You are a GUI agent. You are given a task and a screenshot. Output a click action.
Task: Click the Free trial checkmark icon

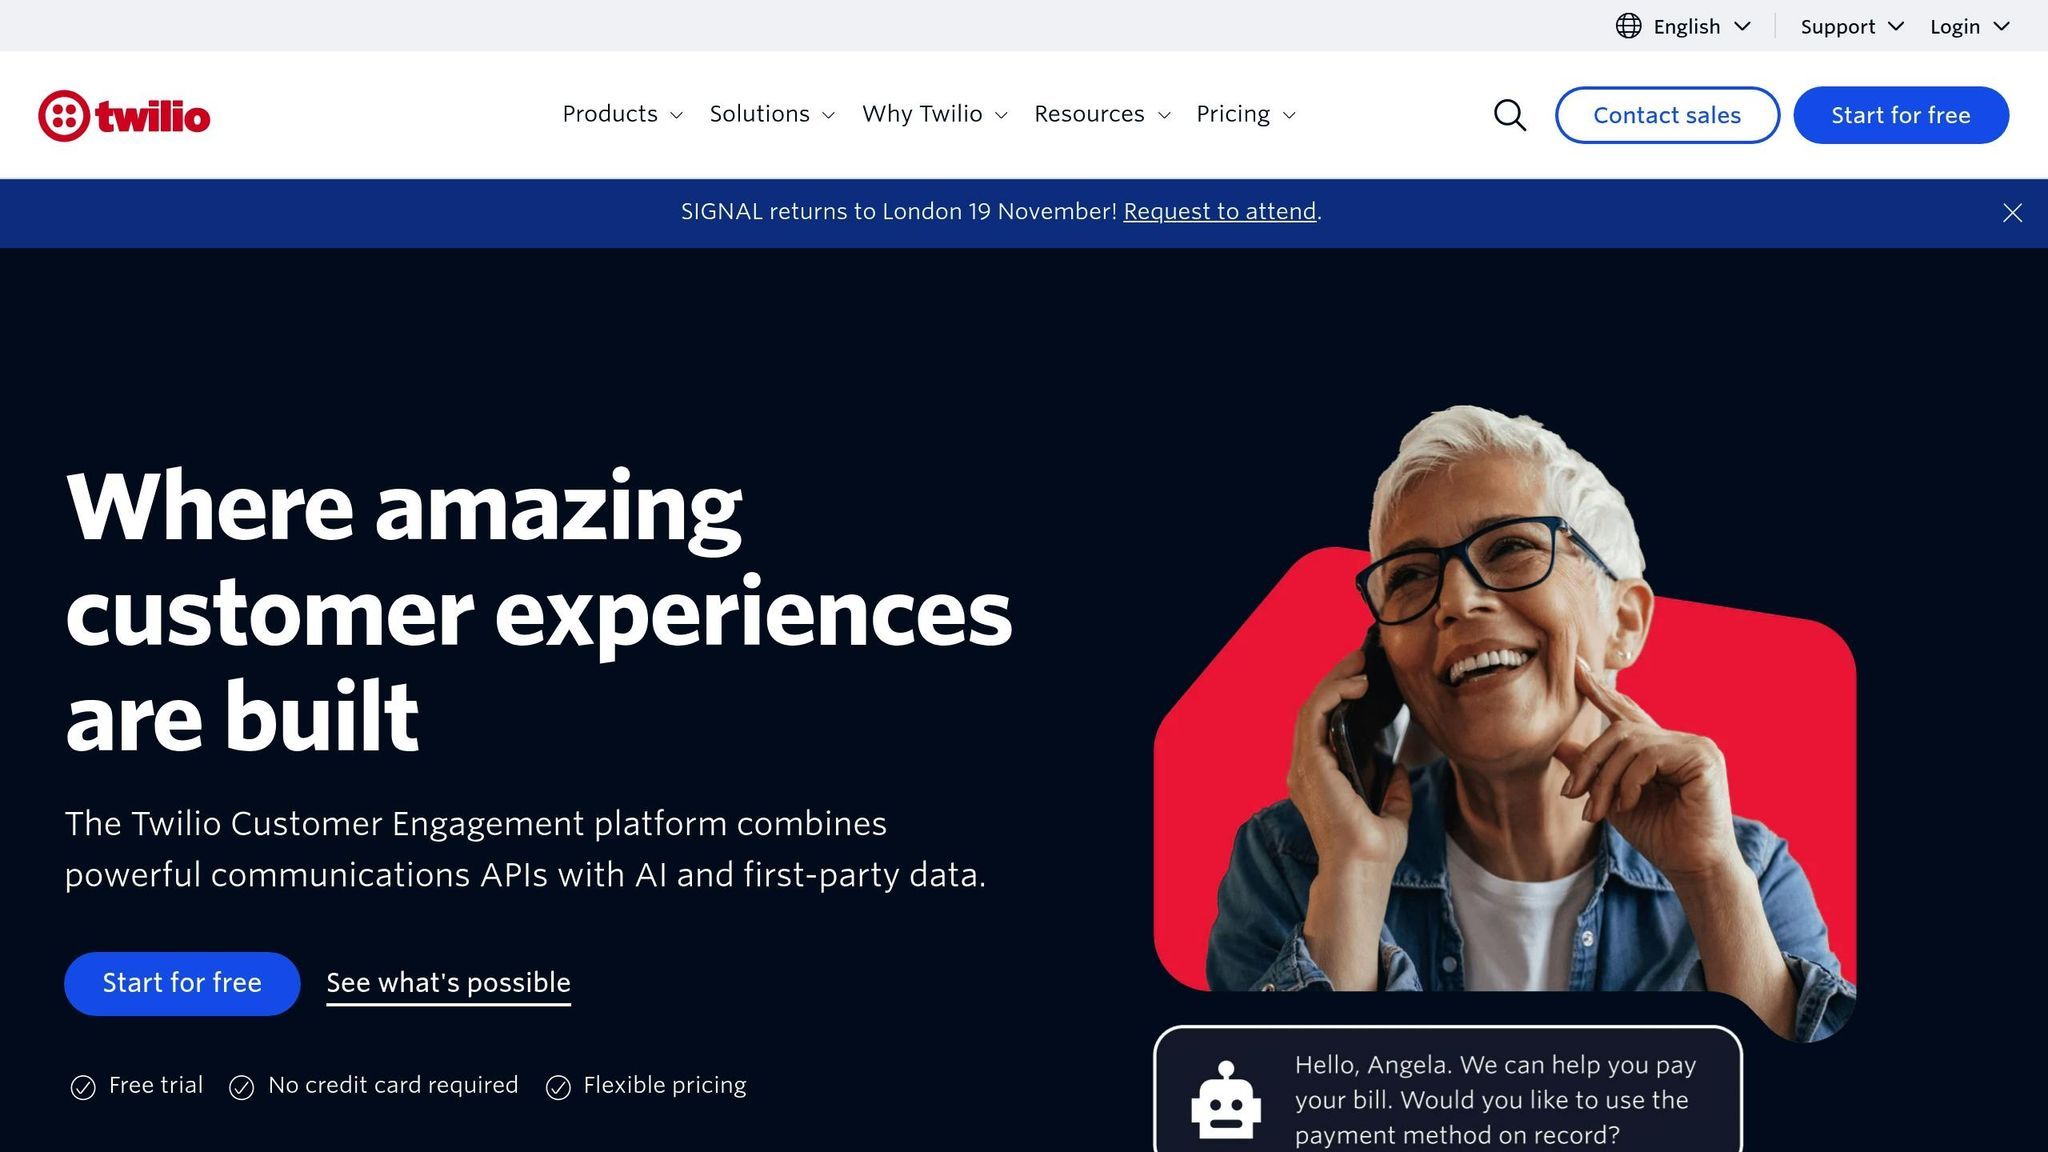[81, 1086]
